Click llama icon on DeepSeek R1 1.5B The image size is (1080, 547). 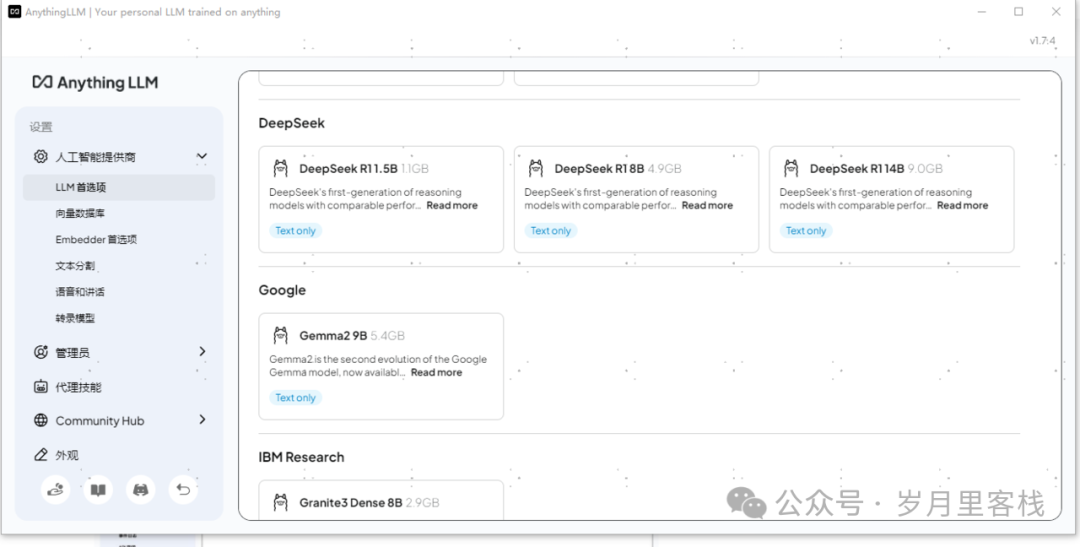tap(280, 168)
